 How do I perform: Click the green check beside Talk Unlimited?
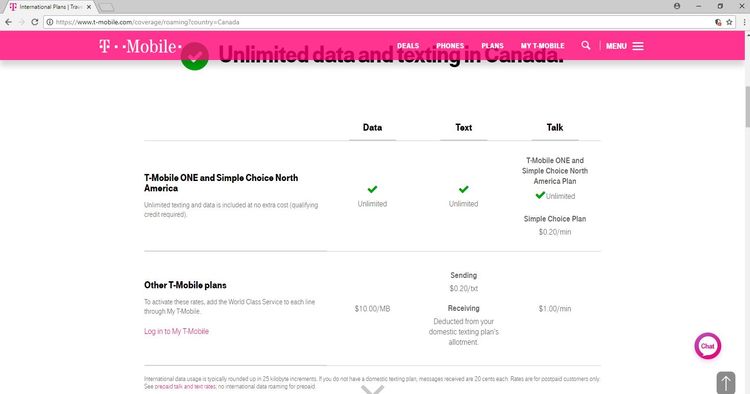[540, 195]
